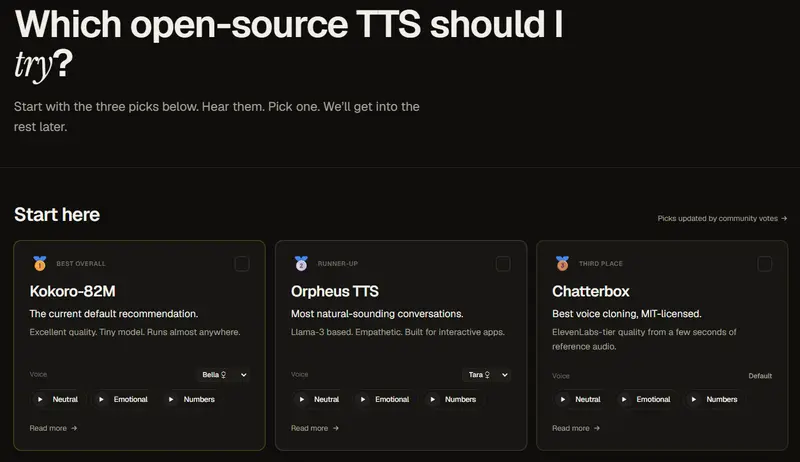Open Read more for Orpheus TTS
The width and height of the screenshot is (800, 462).
coord(315,428)
